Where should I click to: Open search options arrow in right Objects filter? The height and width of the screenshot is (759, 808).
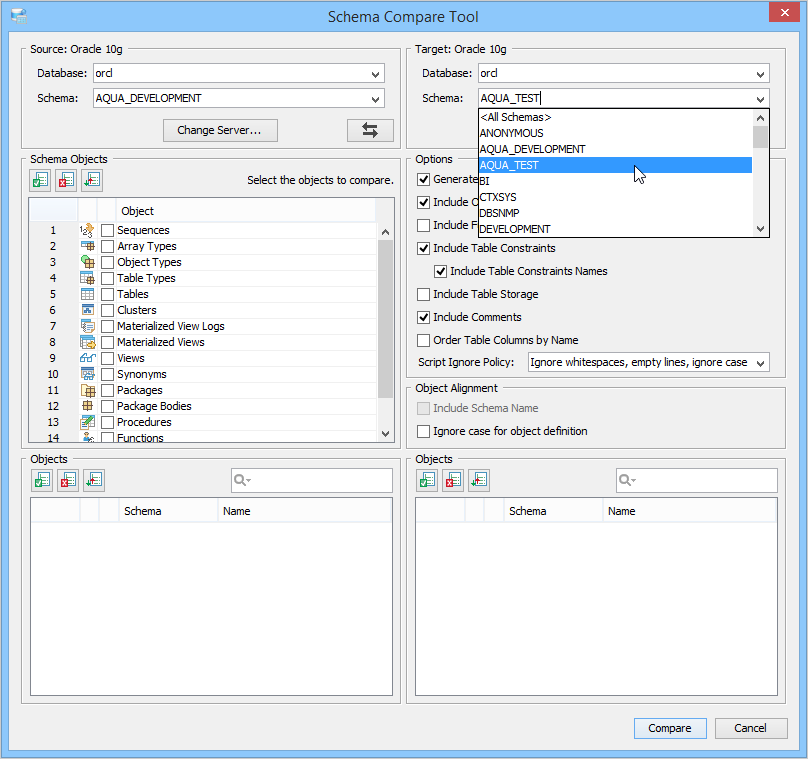point(633,480)
